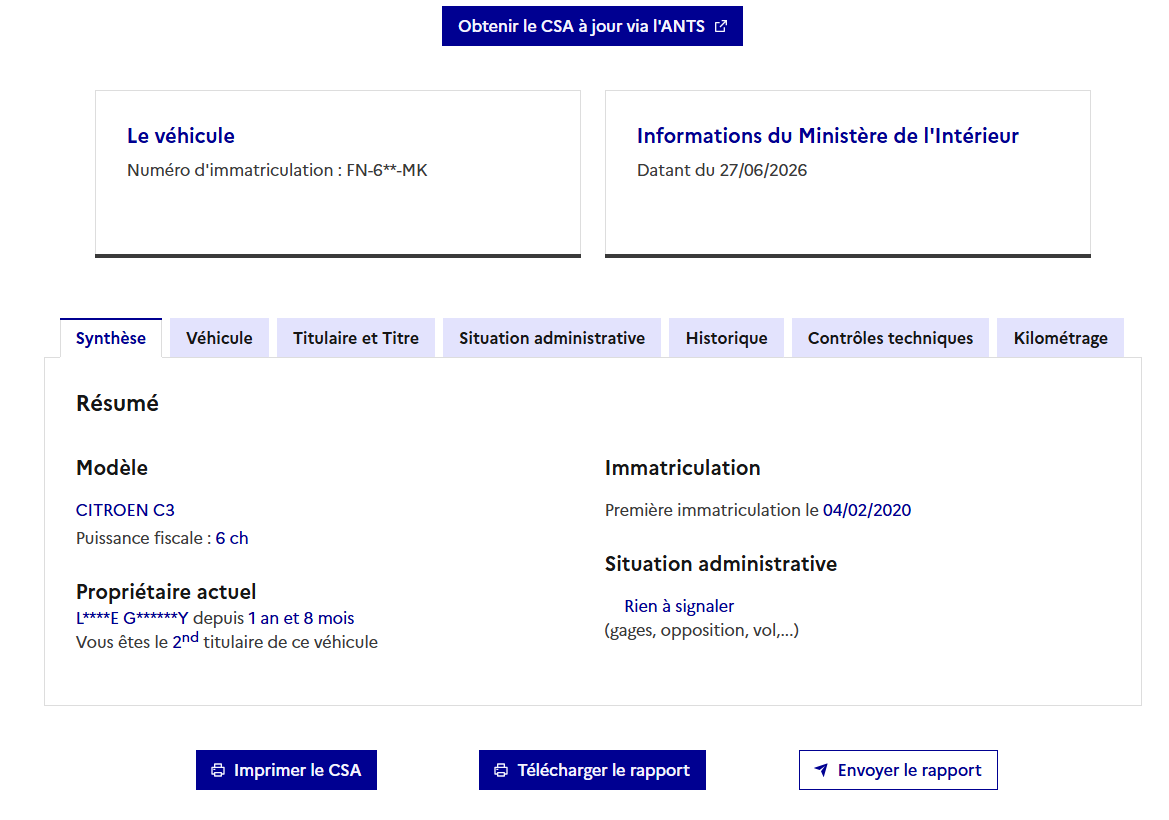Image resolution: width=1169 pixels, height=820 pixels.
Task: Click the paper-plane icon on Envoyer le rapport
Action: pyautogui.click(x=821, y=770)
